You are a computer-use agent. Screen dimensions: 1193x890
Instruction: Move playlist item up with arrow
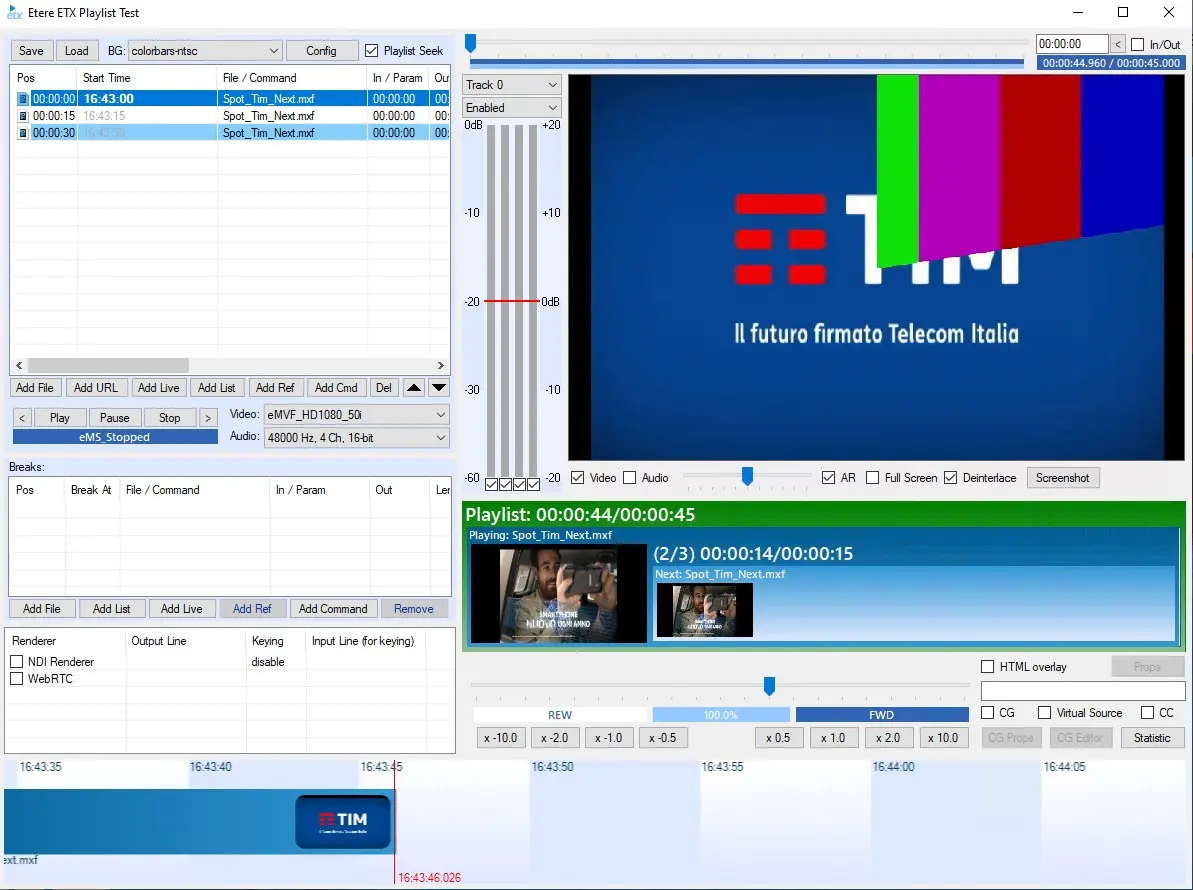point(414,388)
